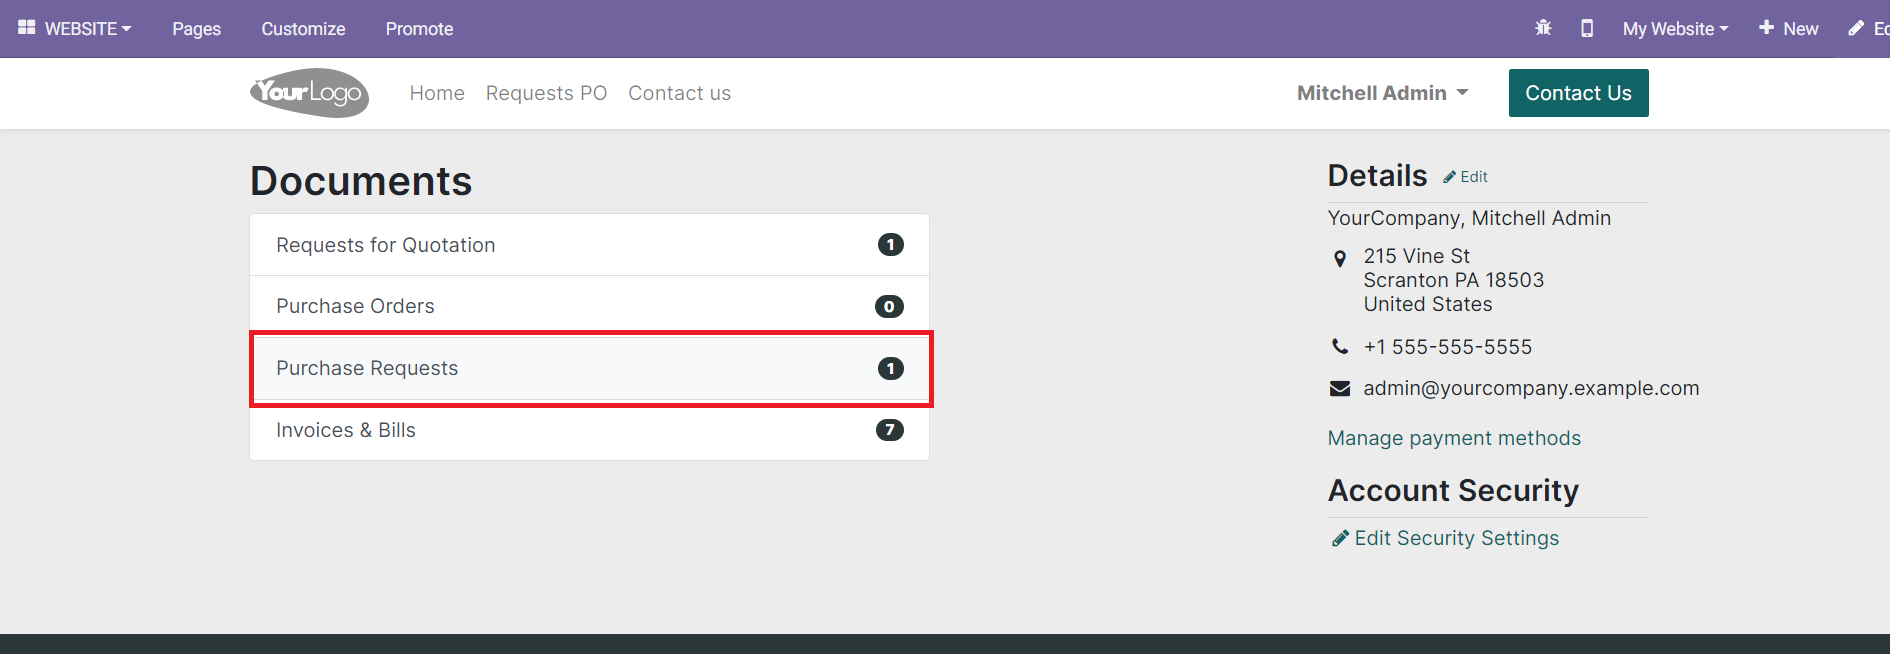The width and height of the screenshot is (1890, 654).
Task: Toggle the mobile preview phone icon
Action: pyautogui.click(x=1587, y=28)
